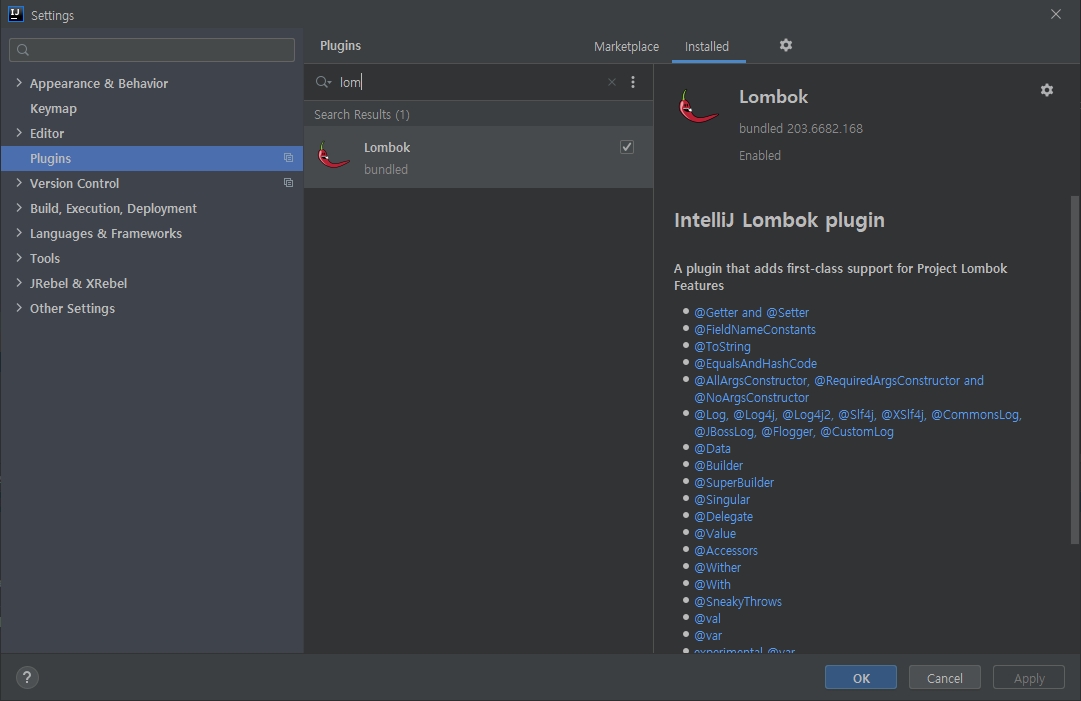Open the @EqualsAndHashCode link
This screenshot has width=1081, height=701.
756,363
